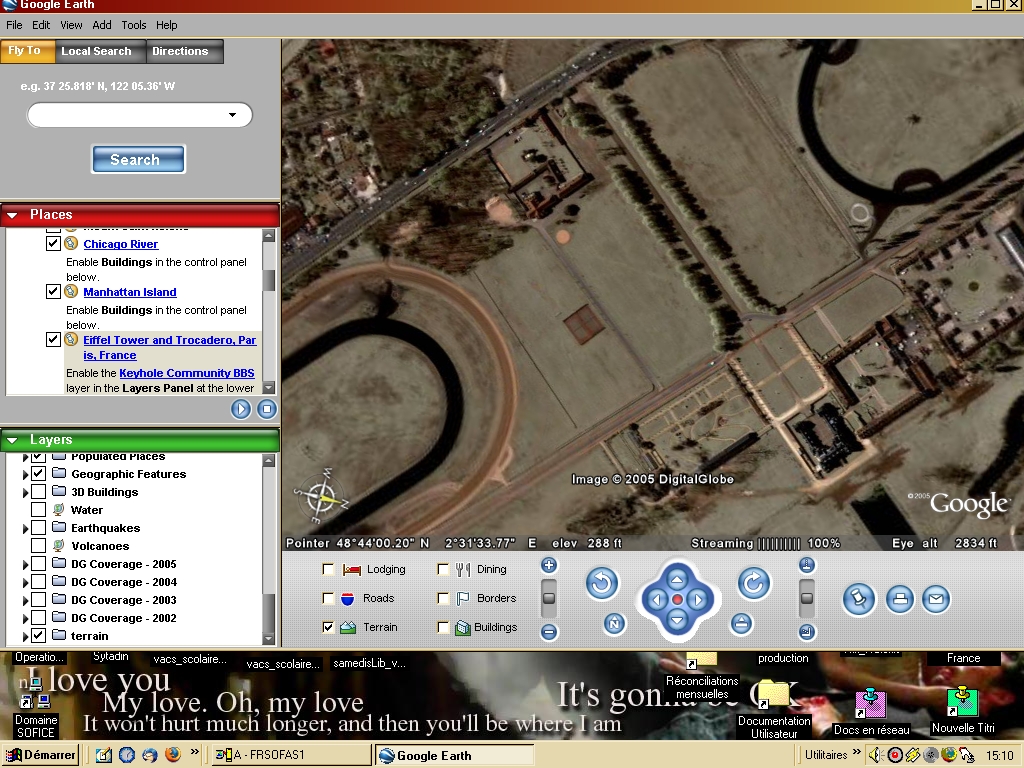Expand the Geographic Features layer
Viewport: 1024px width, 768px height.
pos(25,474)
